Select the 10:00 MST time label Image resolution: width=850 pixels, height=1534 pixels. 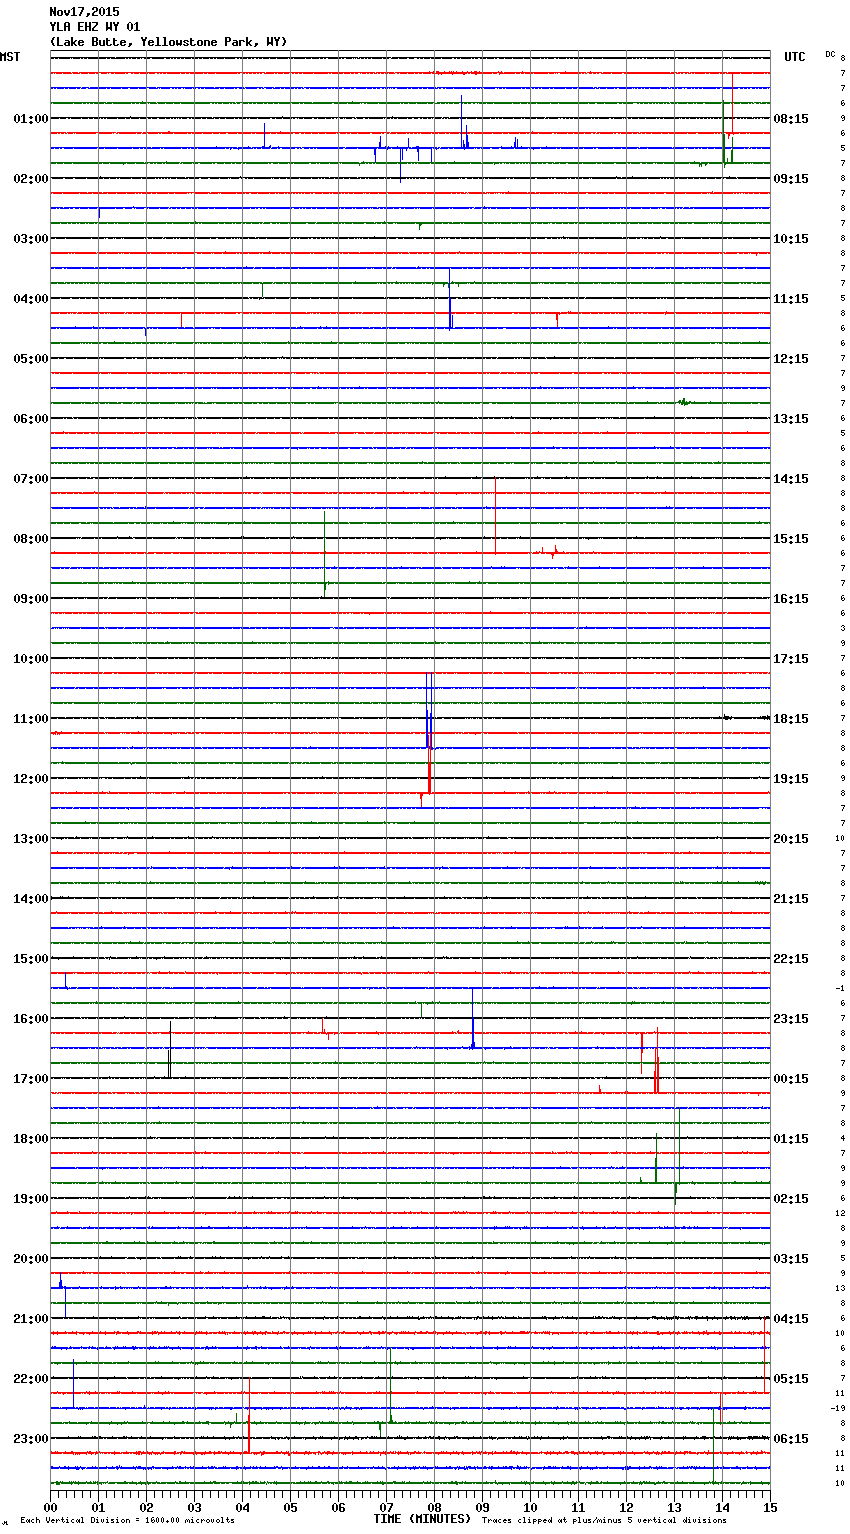tap(31, 659)
